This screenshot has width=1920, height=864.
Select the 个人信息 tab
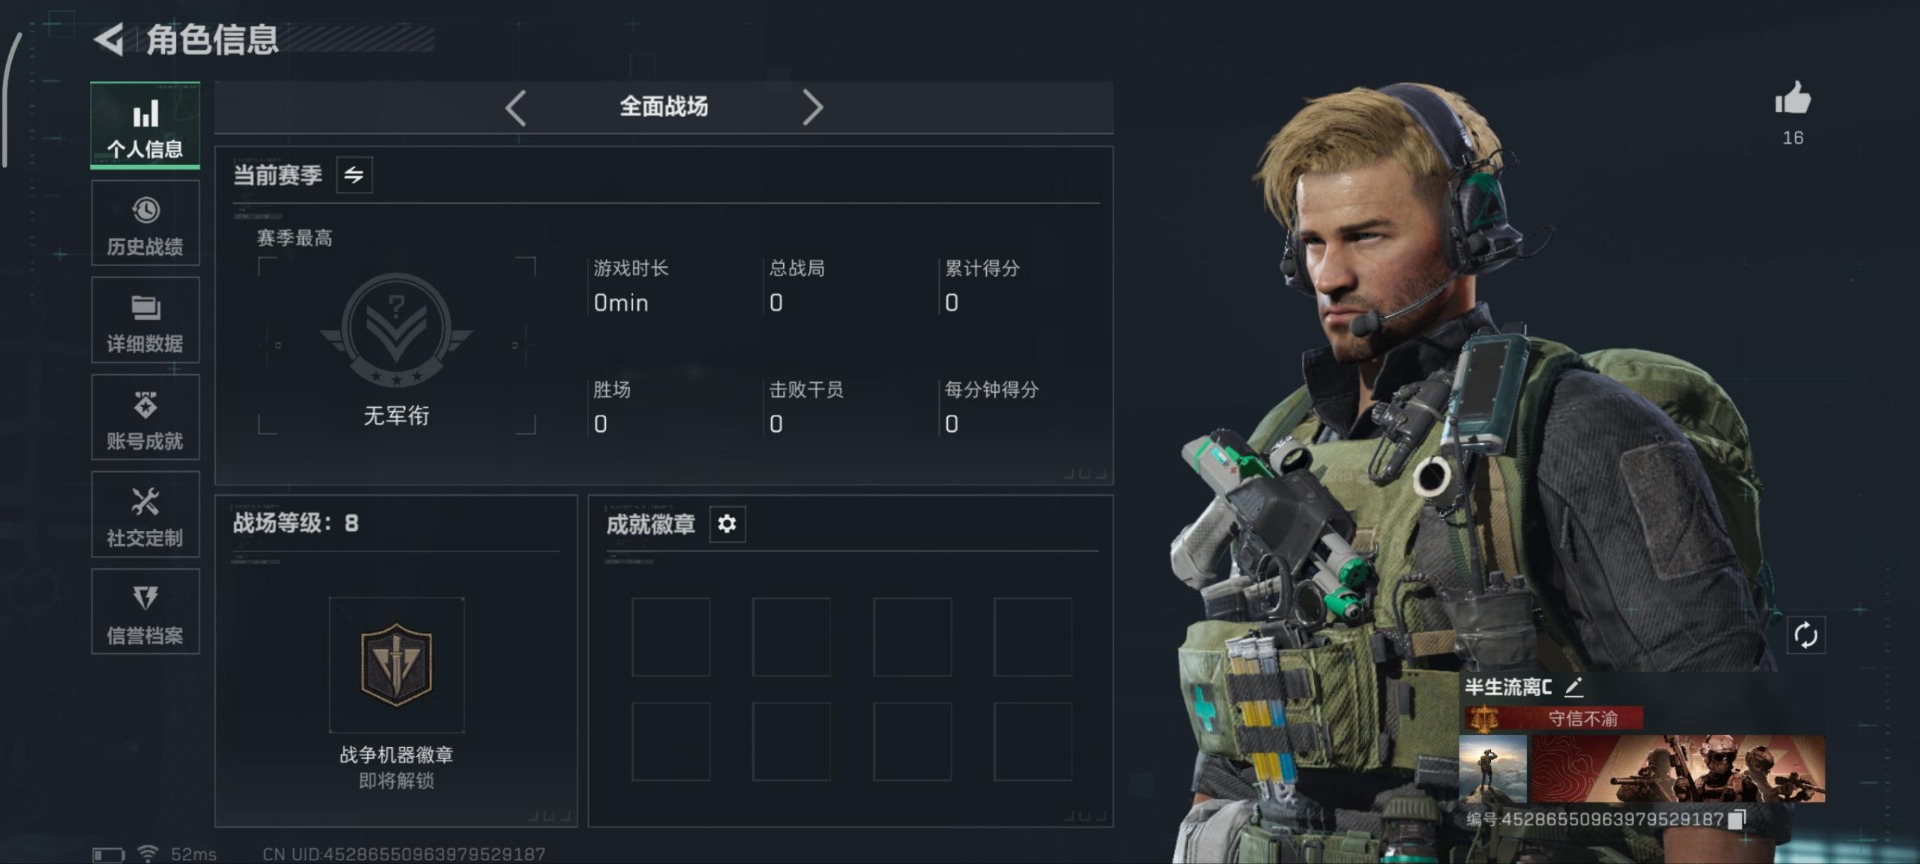point(145,125)
